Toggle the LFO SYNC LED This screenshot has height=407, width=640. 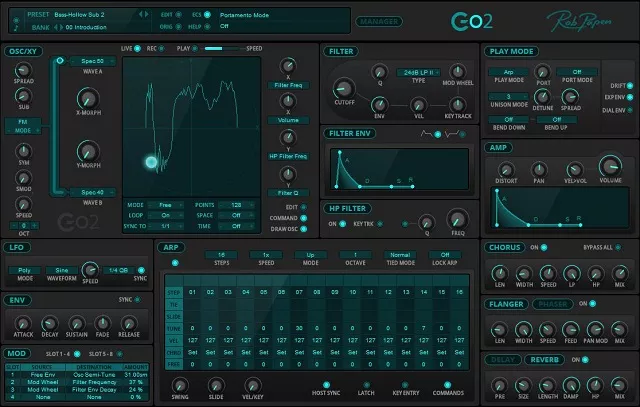pyautogui.click(x=141, y=270)
